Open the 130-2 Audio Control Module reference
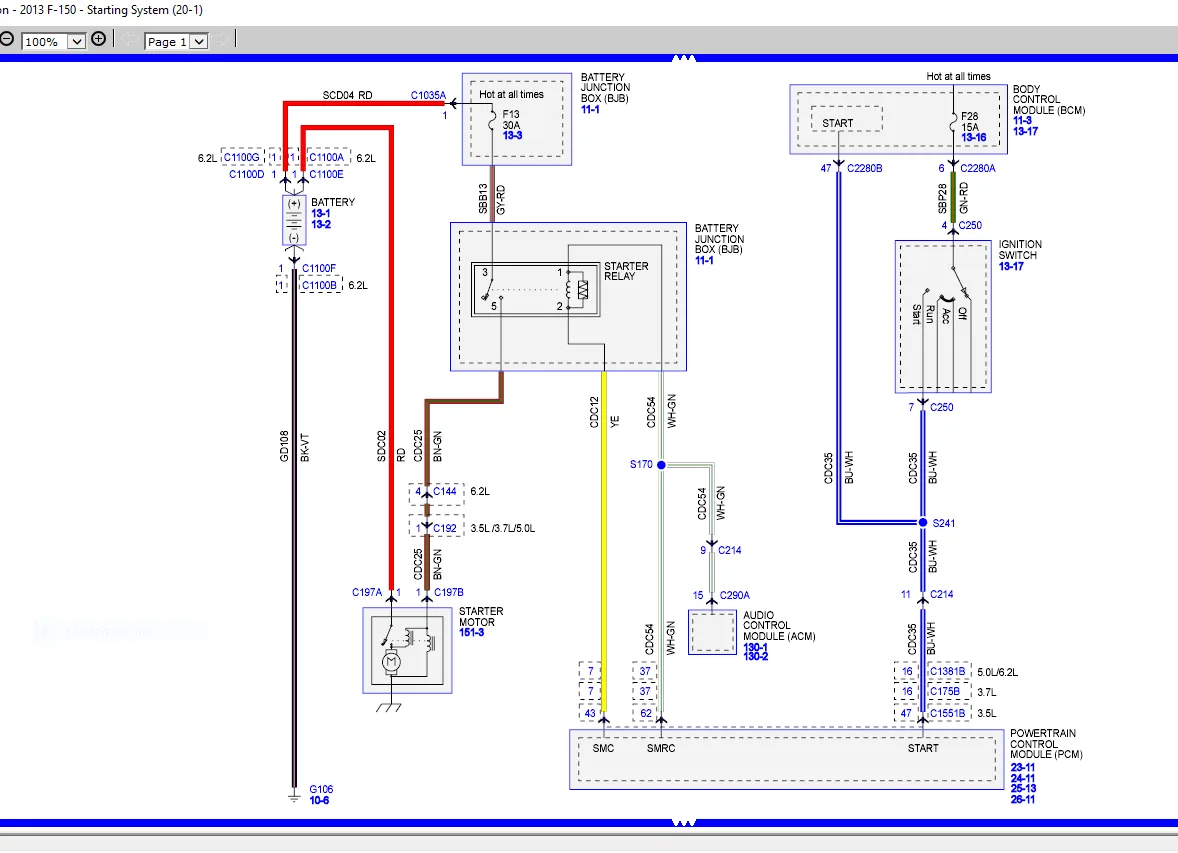 755,657
